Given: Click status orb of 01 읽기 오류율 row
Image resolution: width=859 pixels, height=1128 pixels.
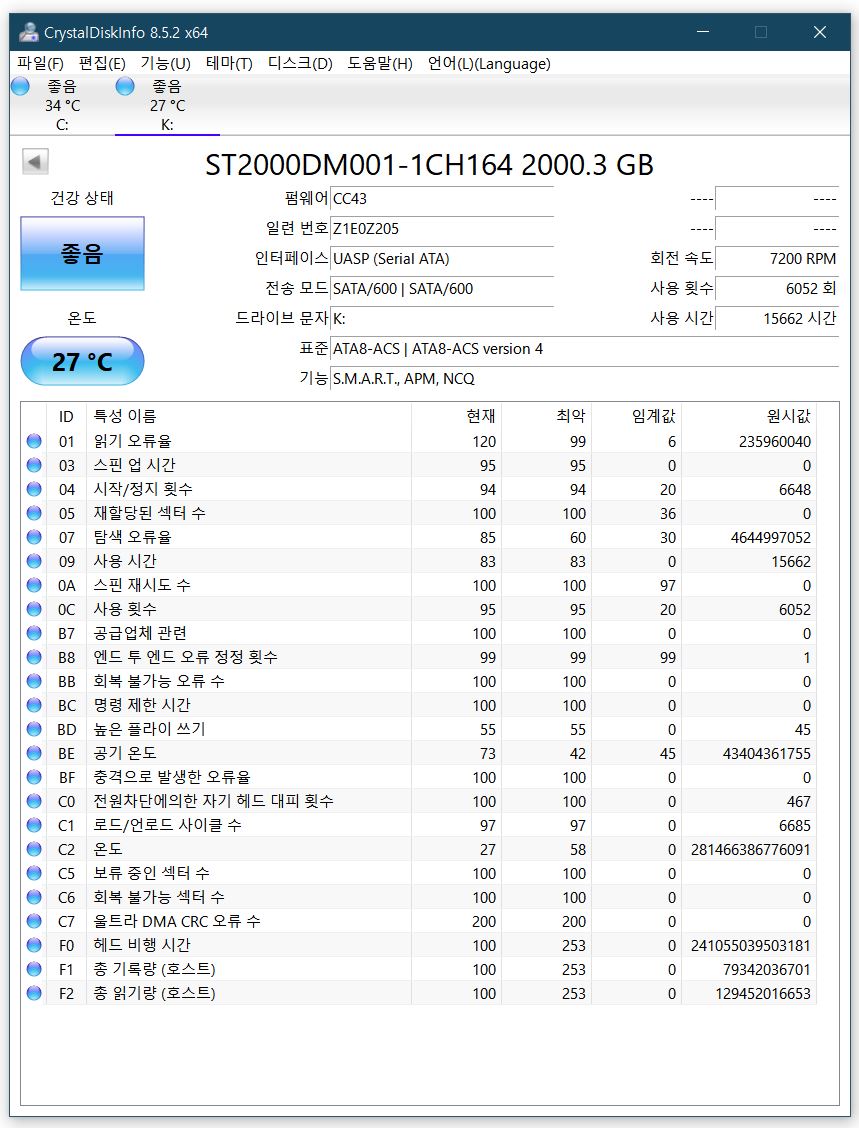Looking at the screenshot, I should [x=34, y=441].
